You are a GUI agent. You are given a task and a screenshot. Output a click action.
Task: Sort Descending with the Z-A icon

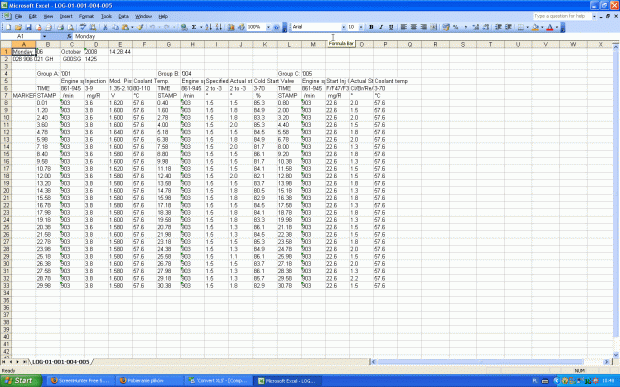219,27
